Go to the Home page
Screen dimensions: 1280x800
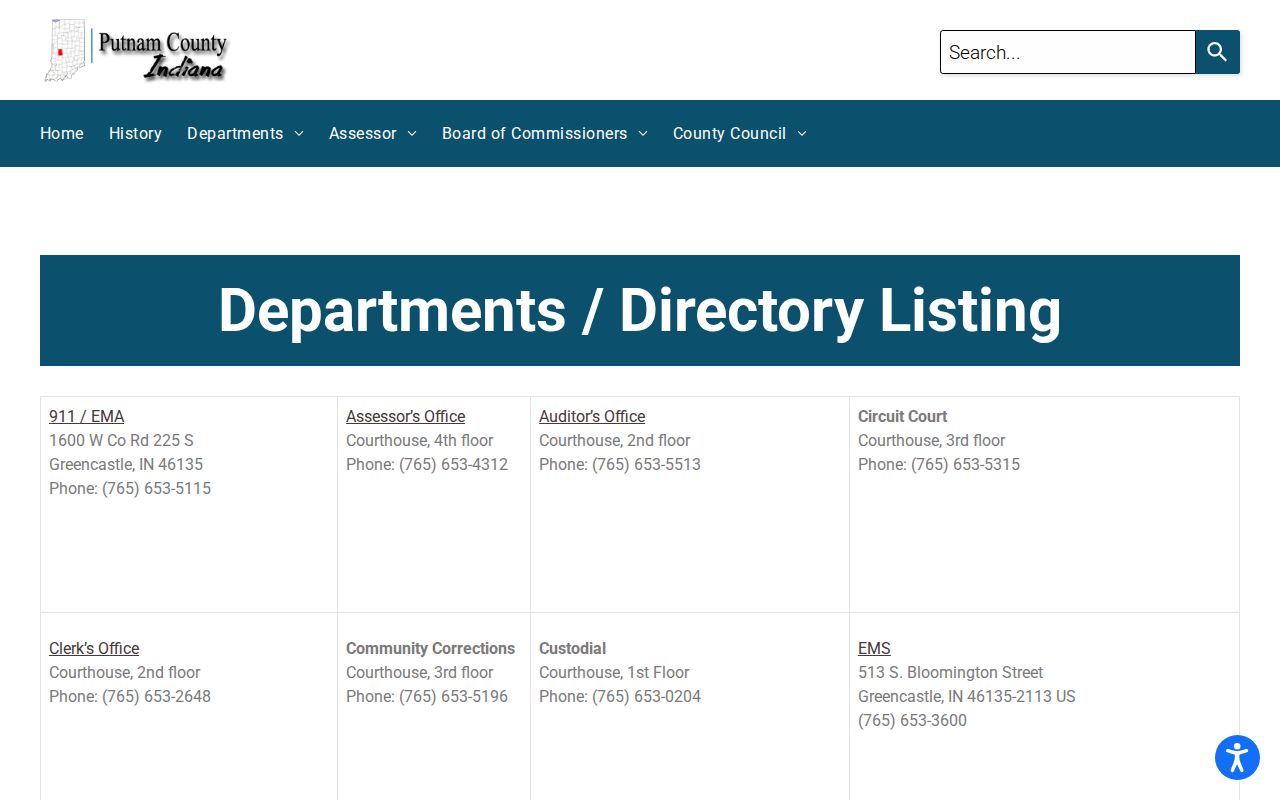pos(62,133)
